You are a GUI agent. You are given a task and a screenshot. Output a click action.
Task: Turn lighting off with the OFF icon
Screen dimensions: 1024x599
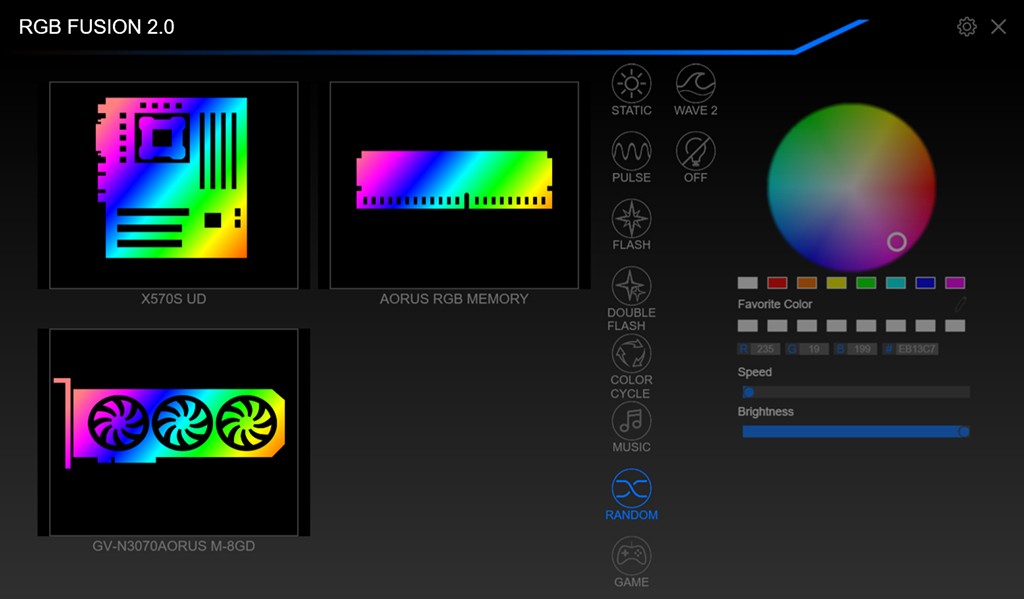(695, 151)
